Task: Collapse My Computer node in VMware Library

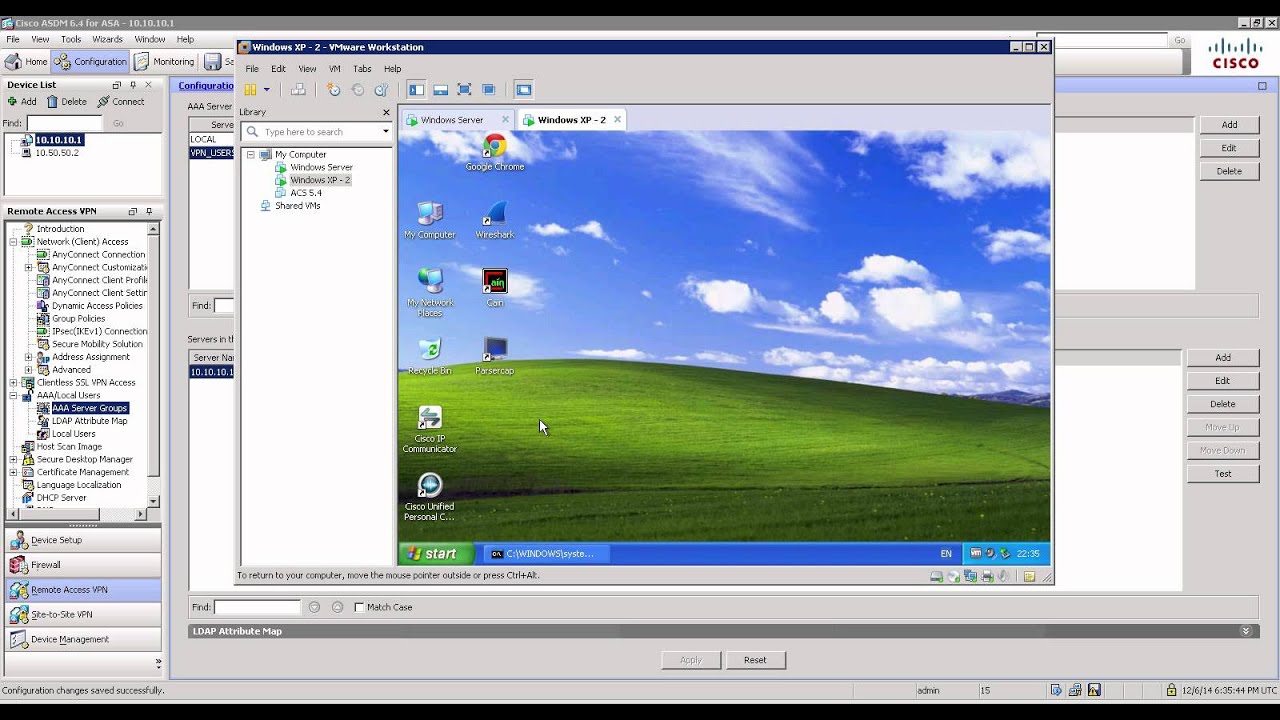Action: [250, 155]
